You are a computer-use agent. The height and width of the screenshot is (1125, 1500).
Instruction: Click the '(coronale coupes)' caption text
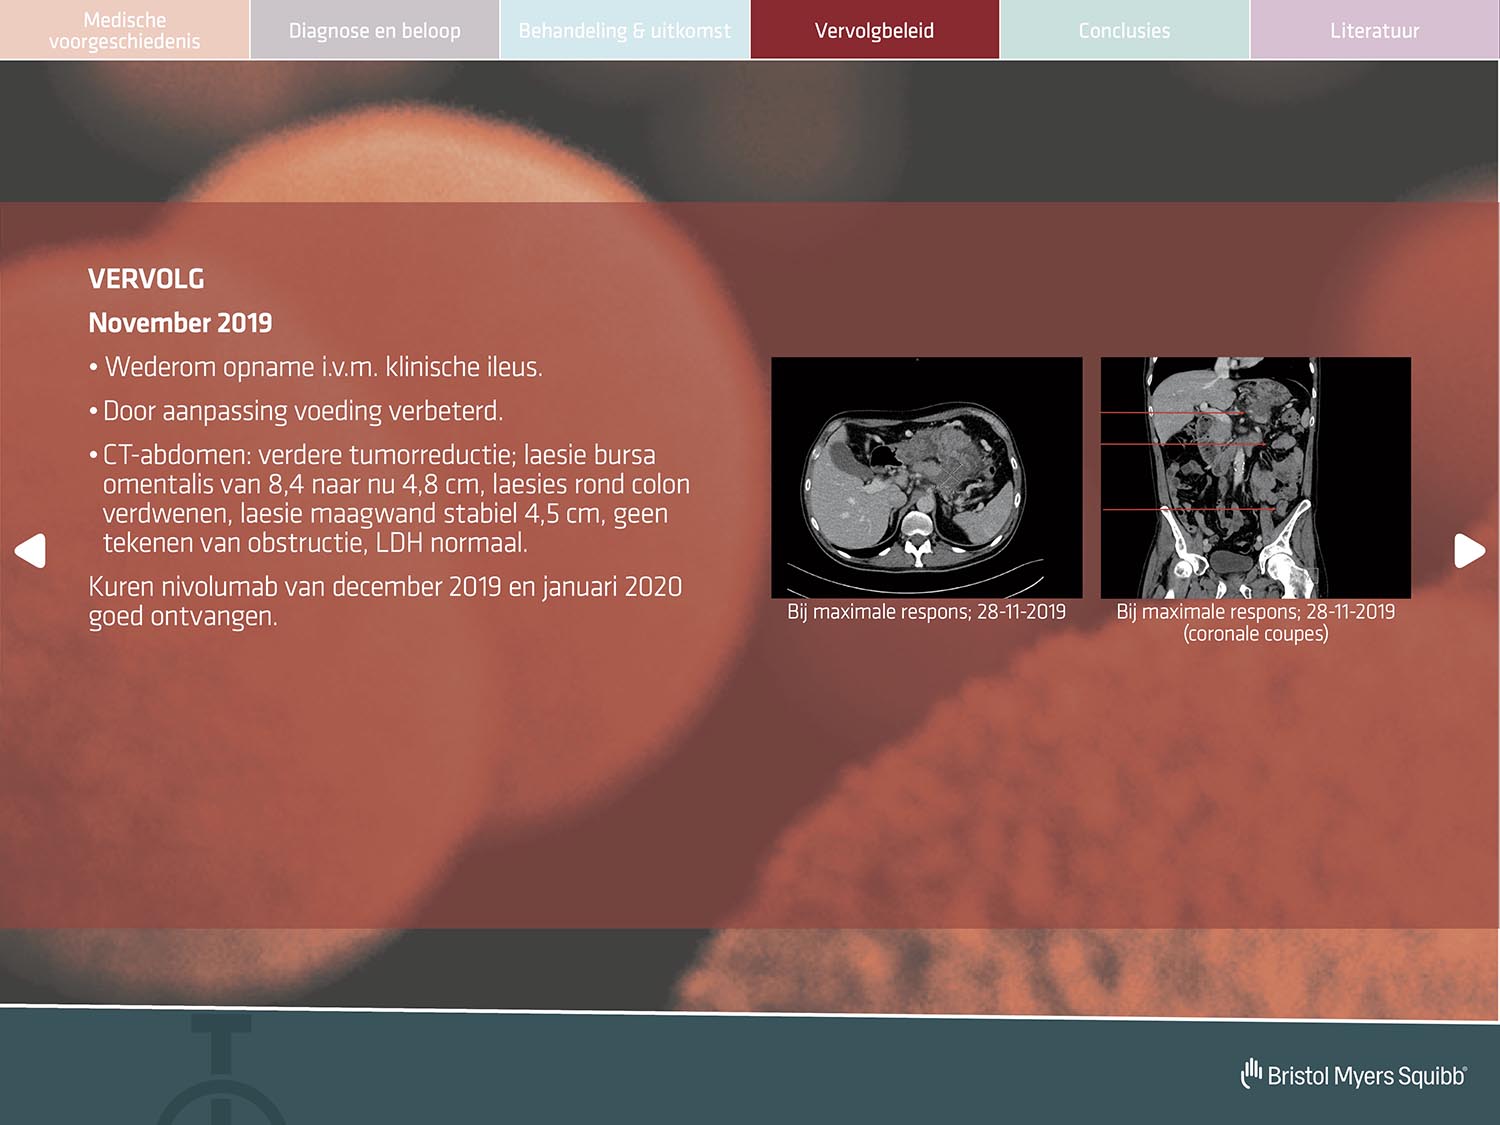pyautogui.click(x=1256, y=634)
